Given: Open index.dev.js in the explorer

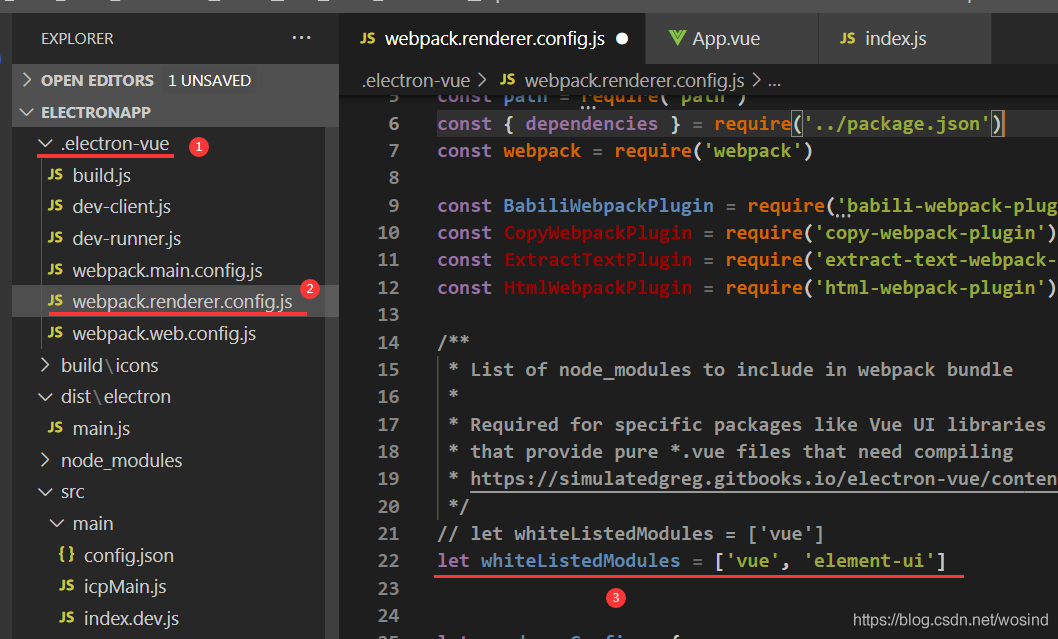Looking at the screenshot, I should (x=131, y=618).
